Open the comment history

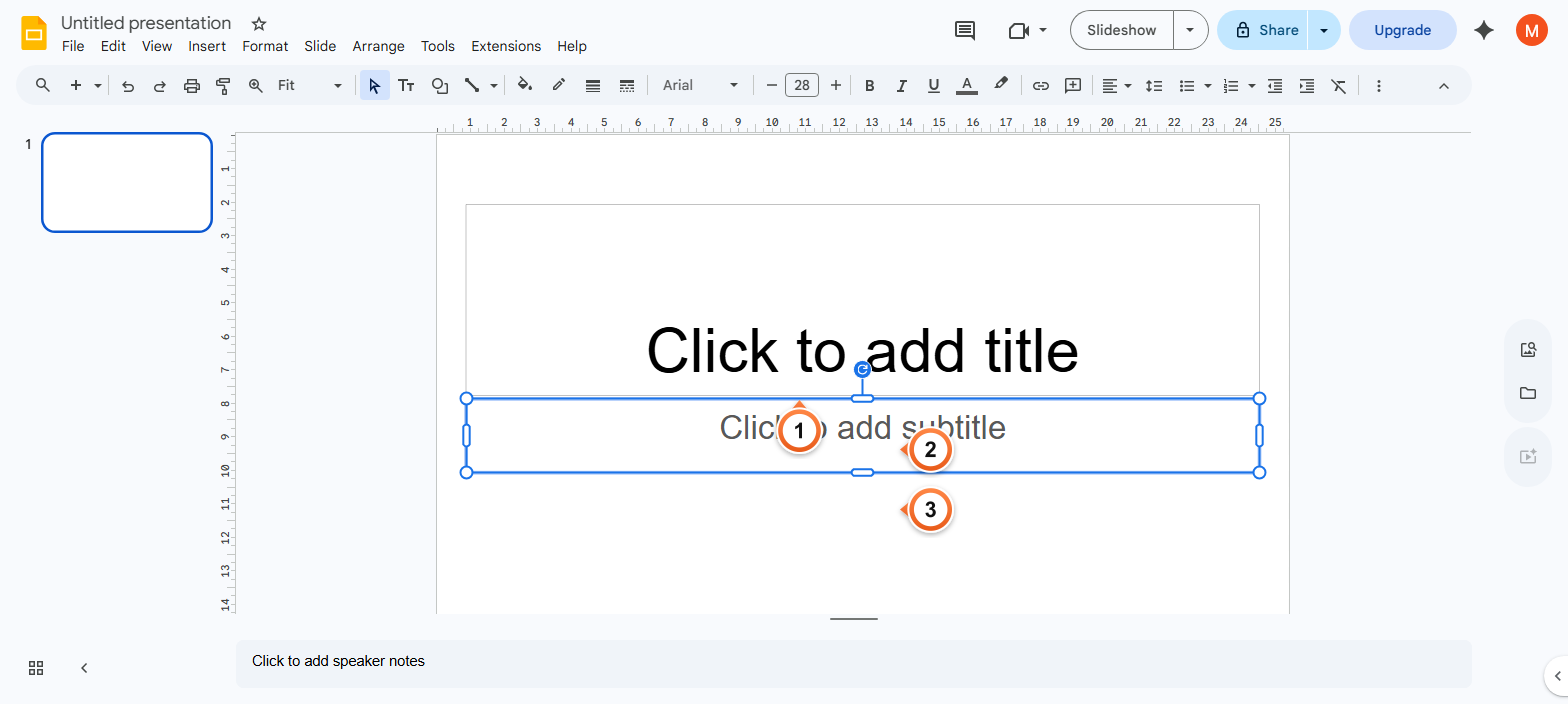point(965,30)
